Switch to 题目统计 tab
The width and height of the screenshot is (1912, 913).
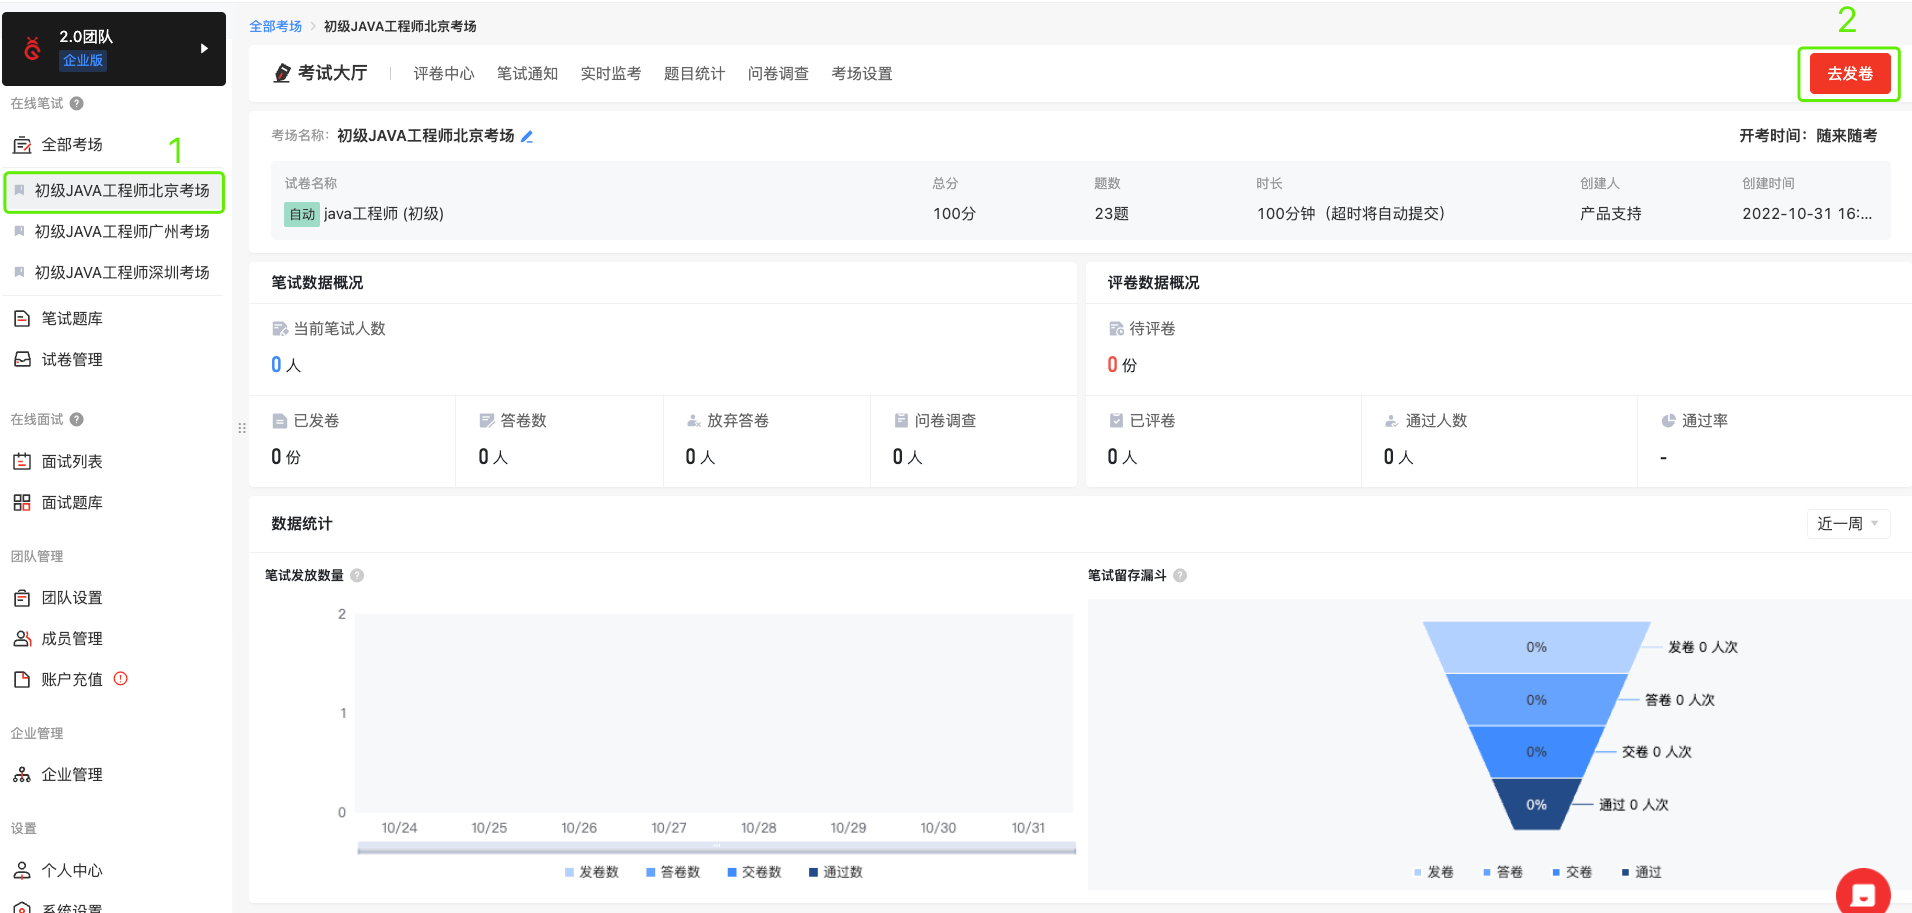tap(694, 74)
